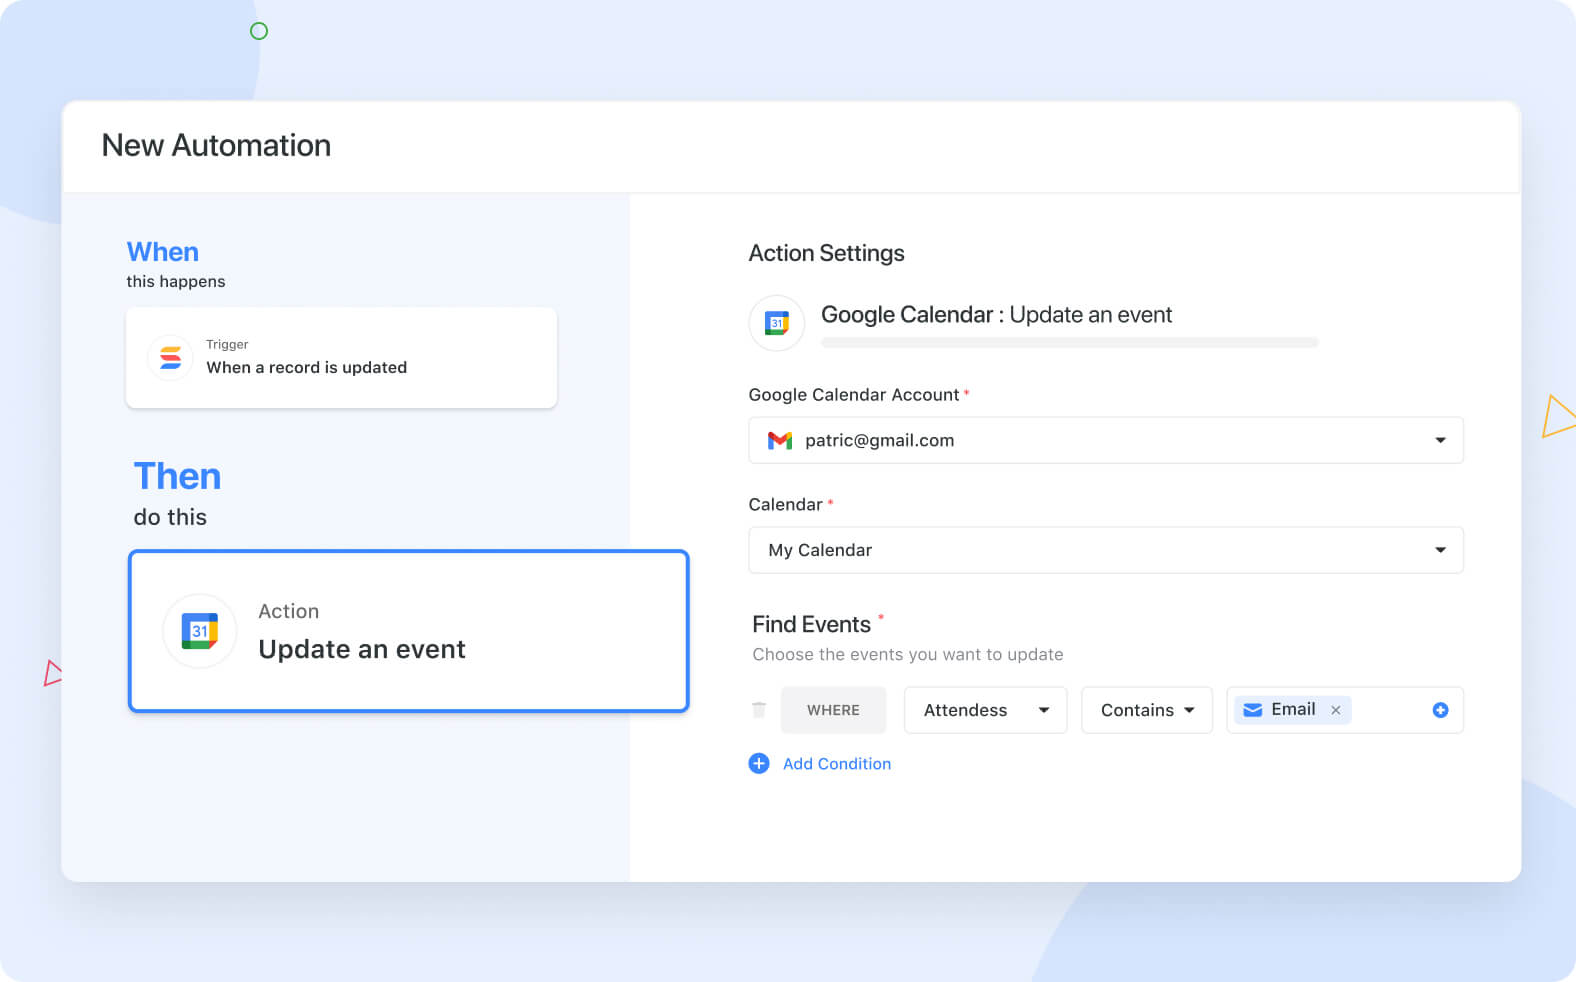1576x982 pixels.
Task: Click the condition value input field
Action: pos(1345,710)
